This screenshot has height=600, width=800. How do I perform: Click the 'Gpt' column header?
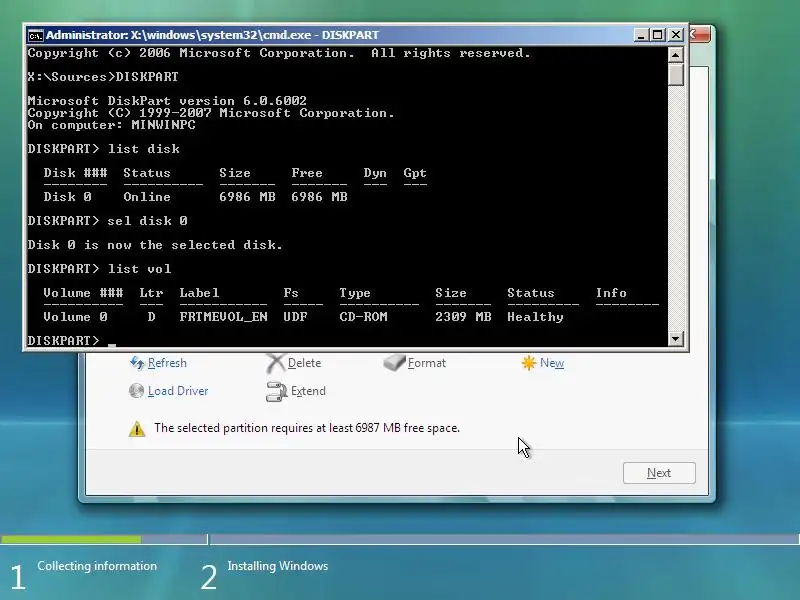click(x=415, y=172)
